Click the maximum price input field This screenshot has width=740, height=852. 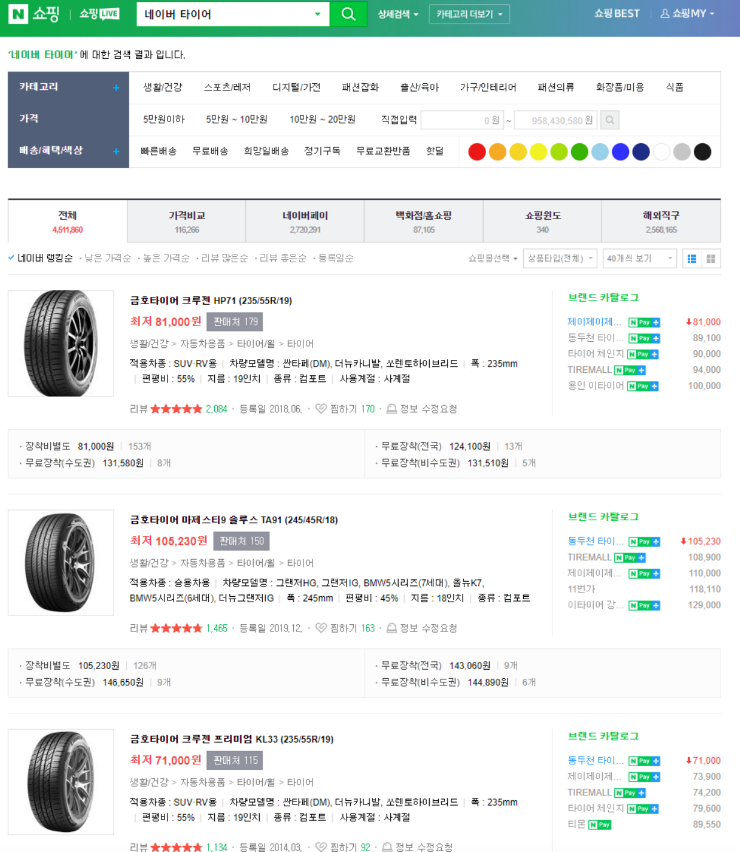pyautogui.click(x=555, y=120)
